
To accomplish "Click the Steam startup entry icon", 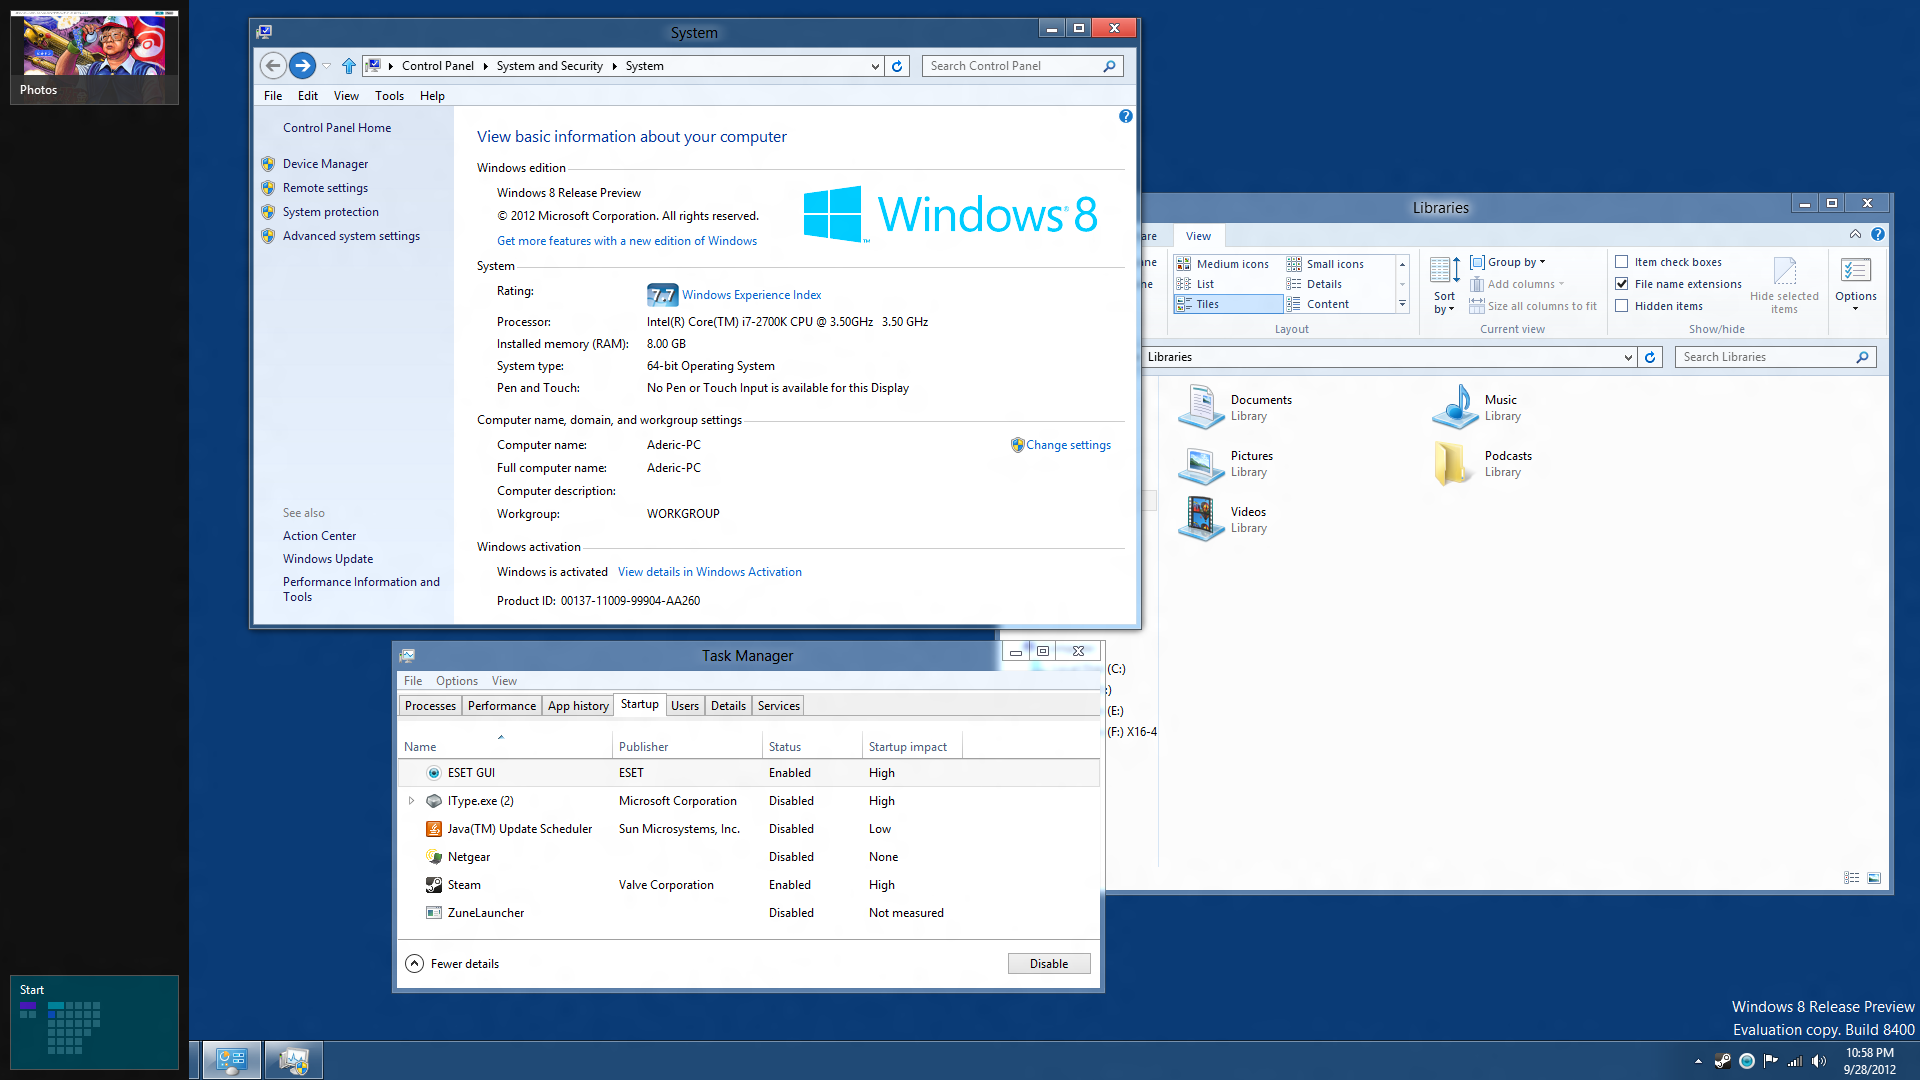I will tap(434, 885).
